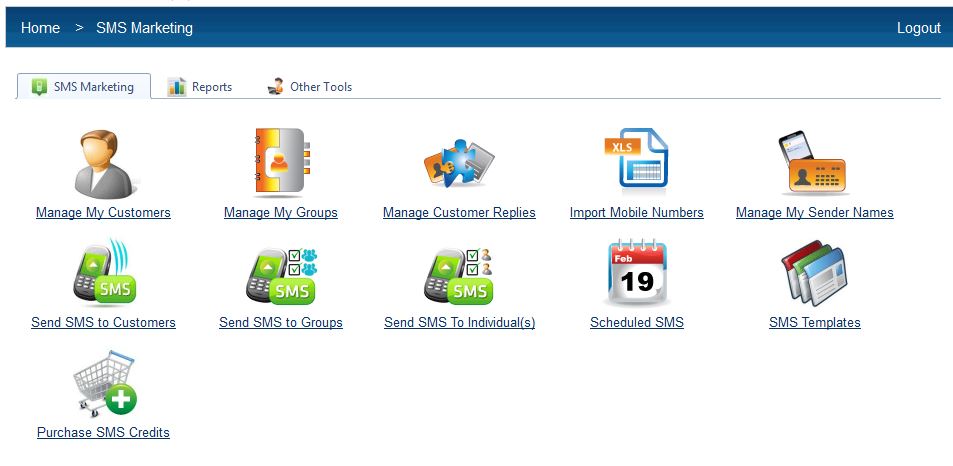953x466 pixels.
Task: Click the Manage Customer Replies puzzle icon
Action: 459,163
